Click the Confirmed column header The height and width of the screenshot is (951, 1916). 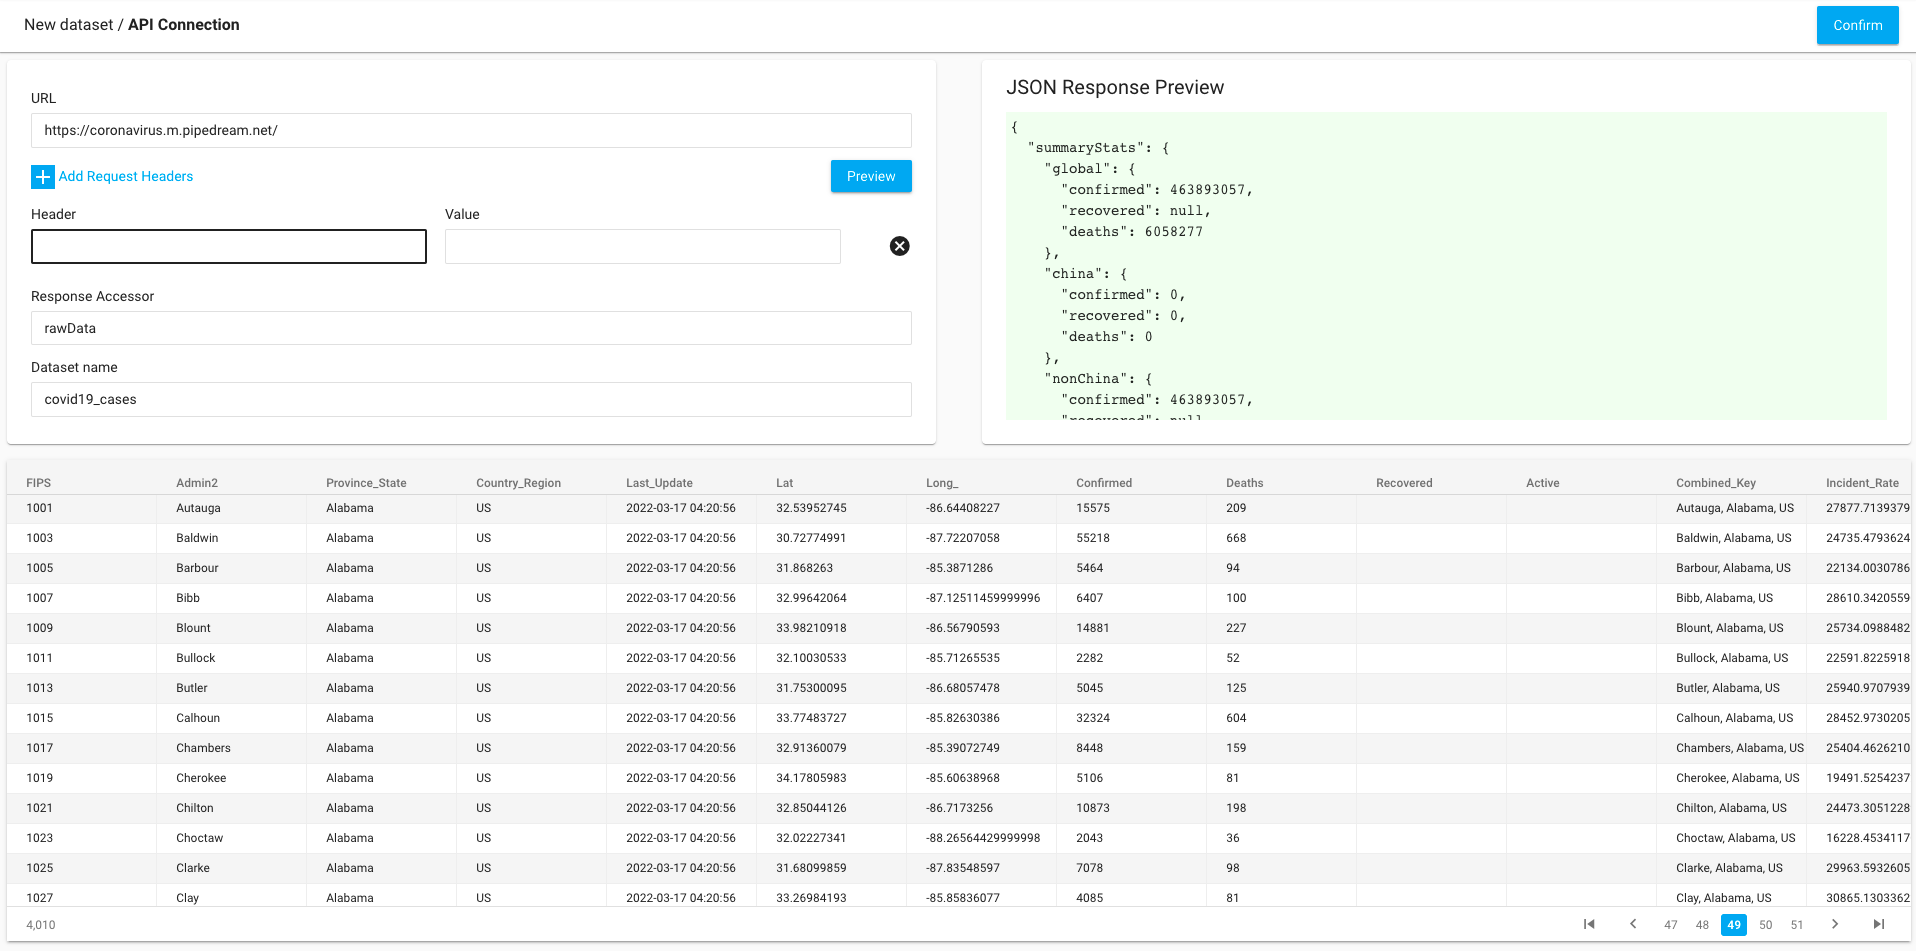(1103, 482)
